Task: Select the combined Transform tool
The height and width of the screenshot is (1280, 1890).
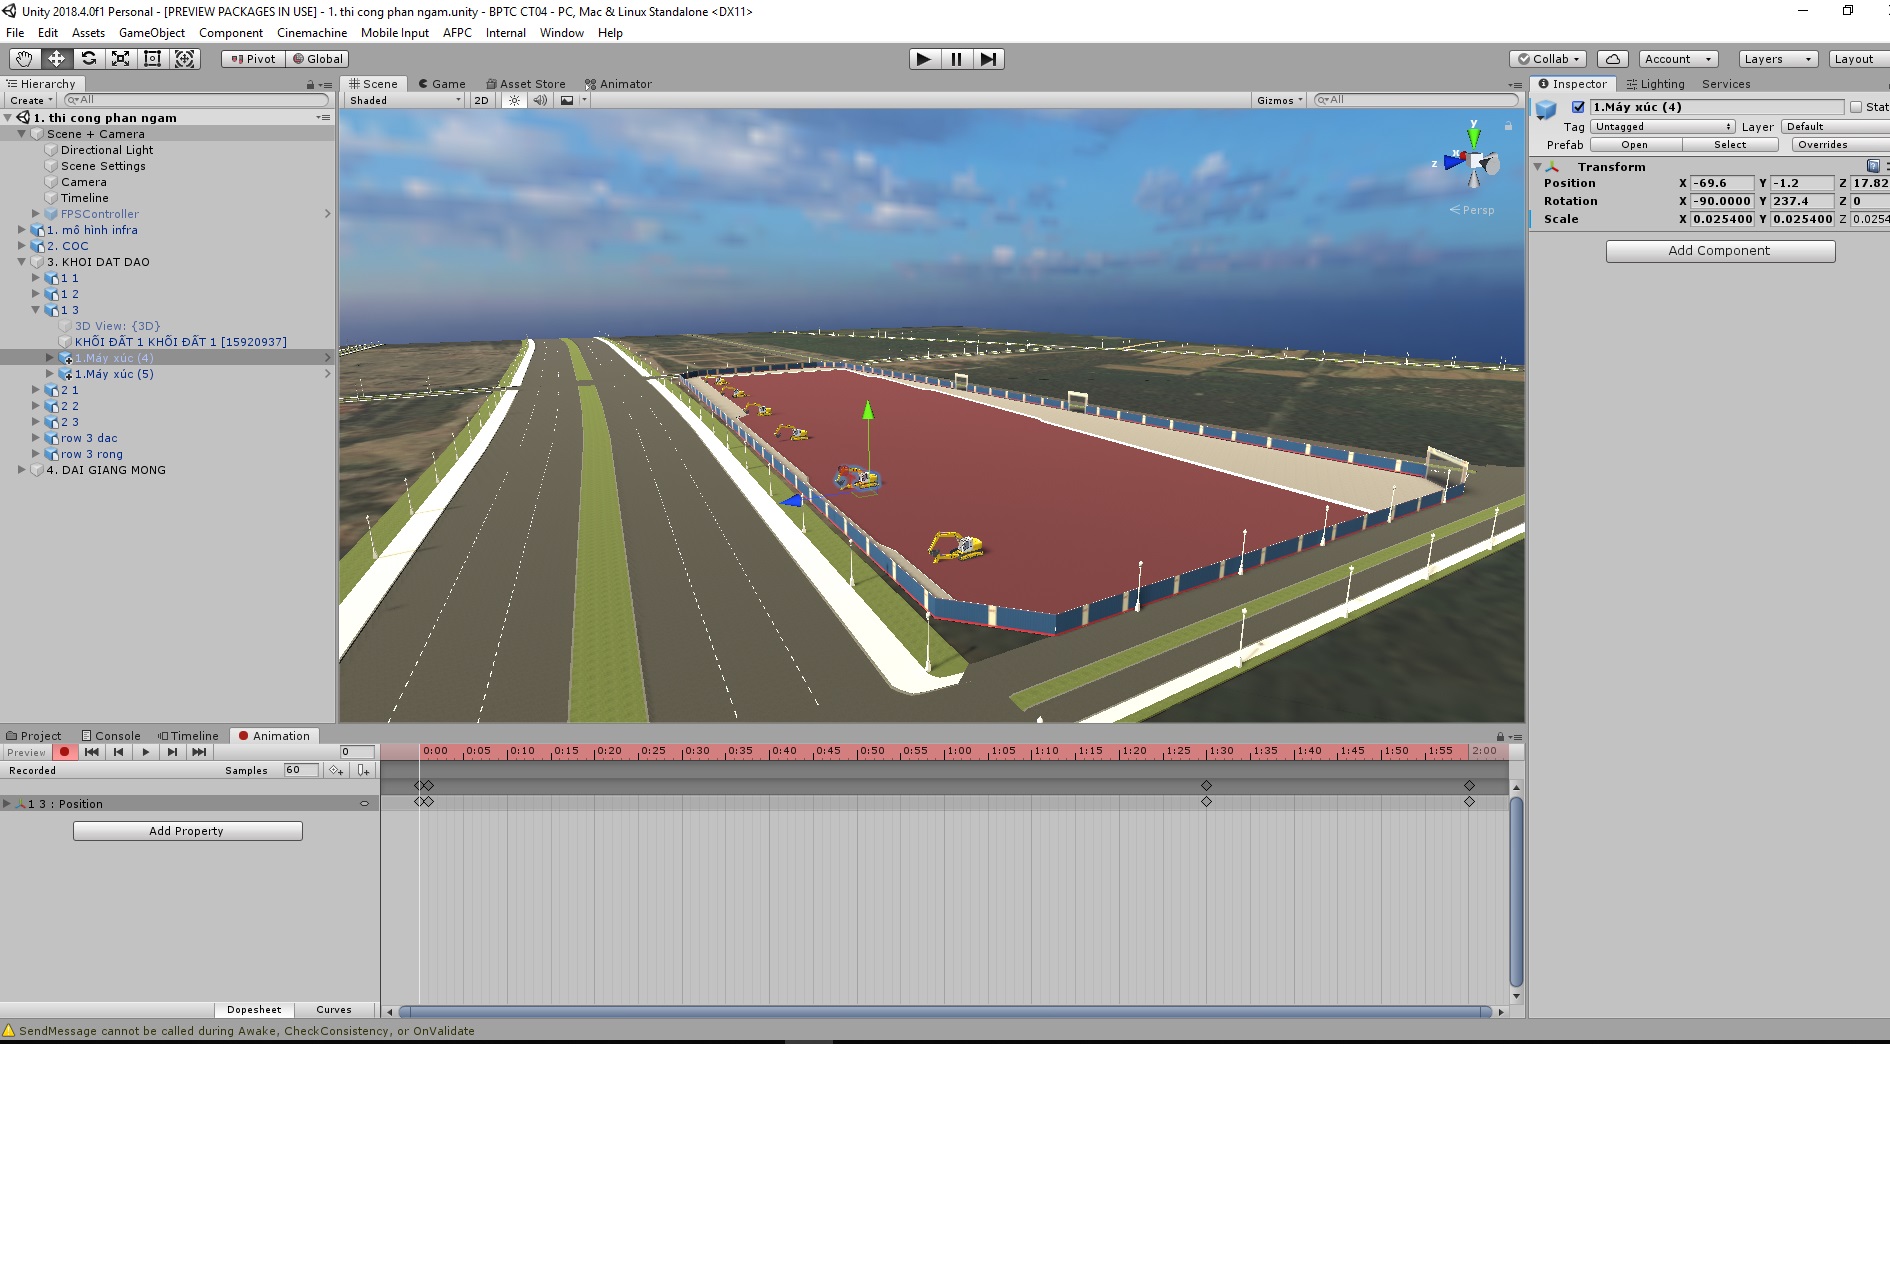Action: [x=185, y=59]
